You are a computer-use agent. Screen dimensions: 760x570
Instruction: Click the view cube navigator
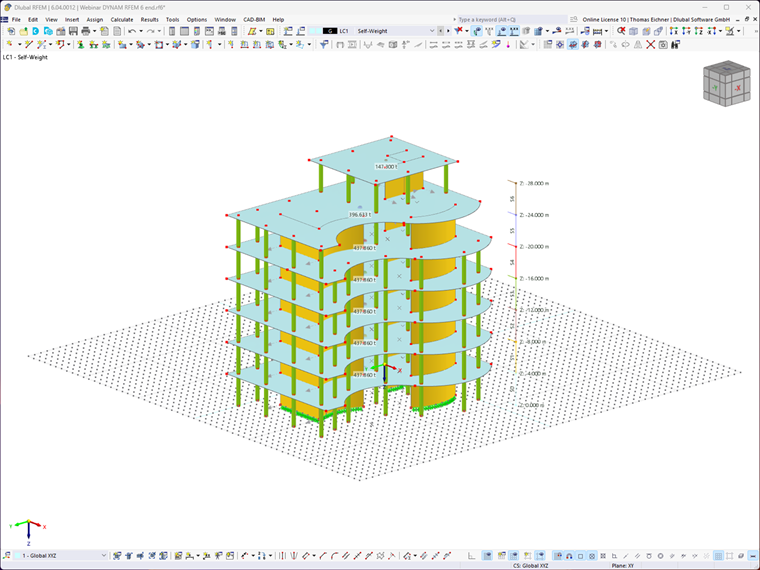727,83
